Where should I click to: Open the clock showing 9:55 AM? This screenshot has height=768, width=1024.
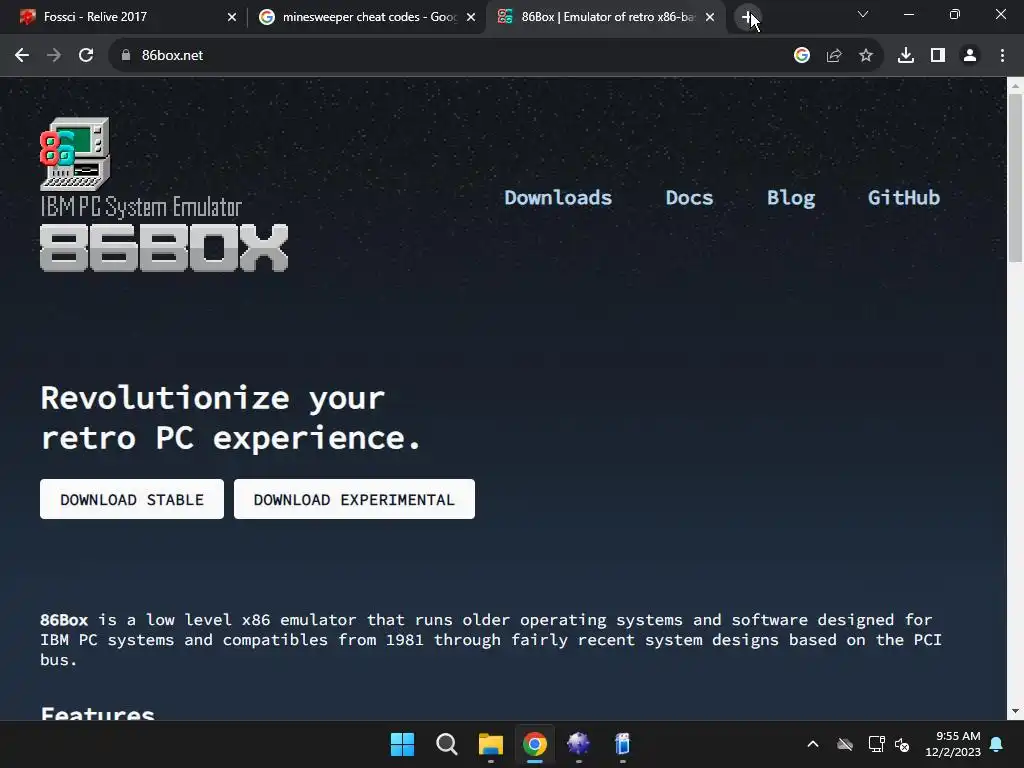[x=953, y=744]
